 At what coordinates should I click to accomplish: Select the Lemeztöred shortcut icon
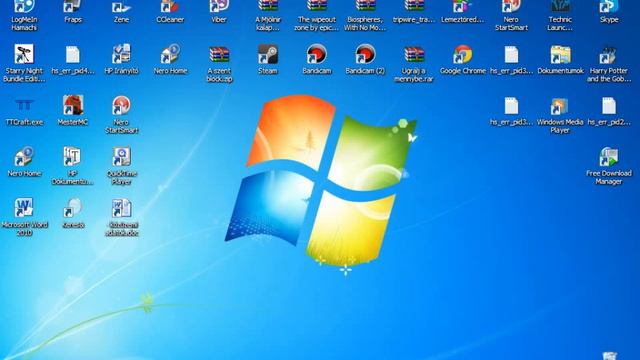[x=462, y=11]
